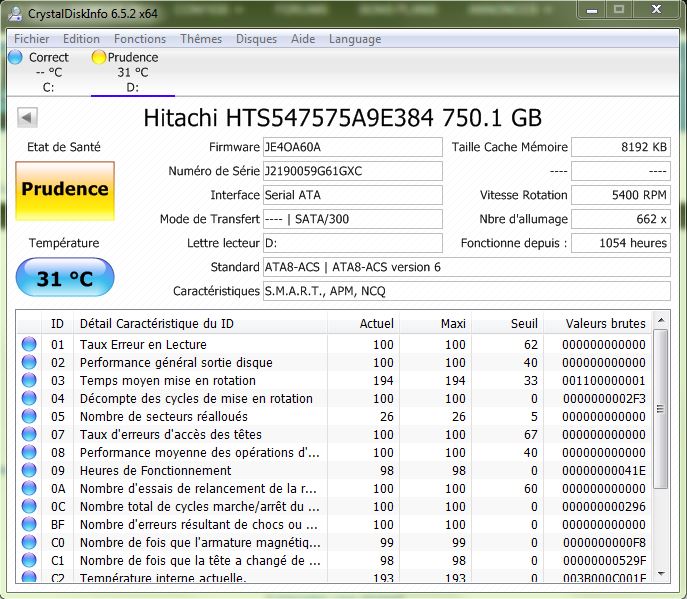
Task: Select 'Temps moyen mise en rotation' text
Action: [167, 381]
